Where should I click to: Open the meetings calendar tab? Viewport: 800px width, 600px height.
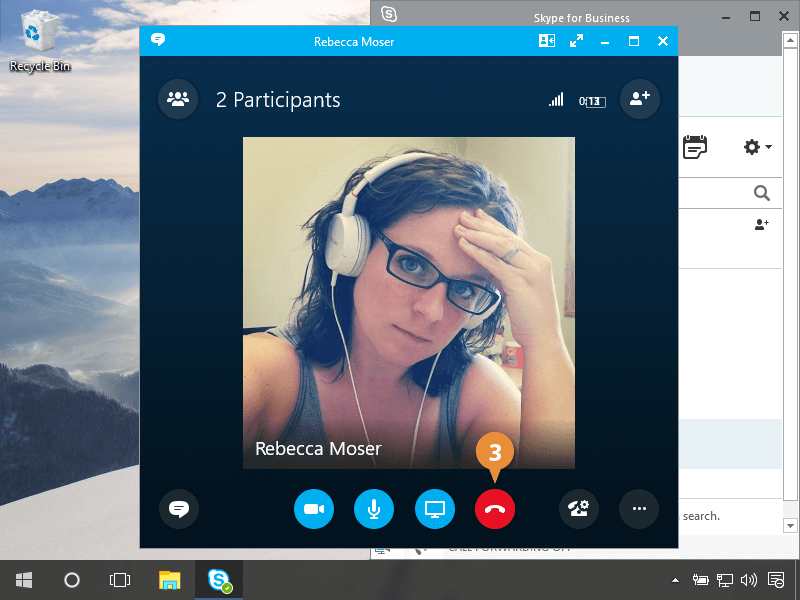click(x=695, y=147)
